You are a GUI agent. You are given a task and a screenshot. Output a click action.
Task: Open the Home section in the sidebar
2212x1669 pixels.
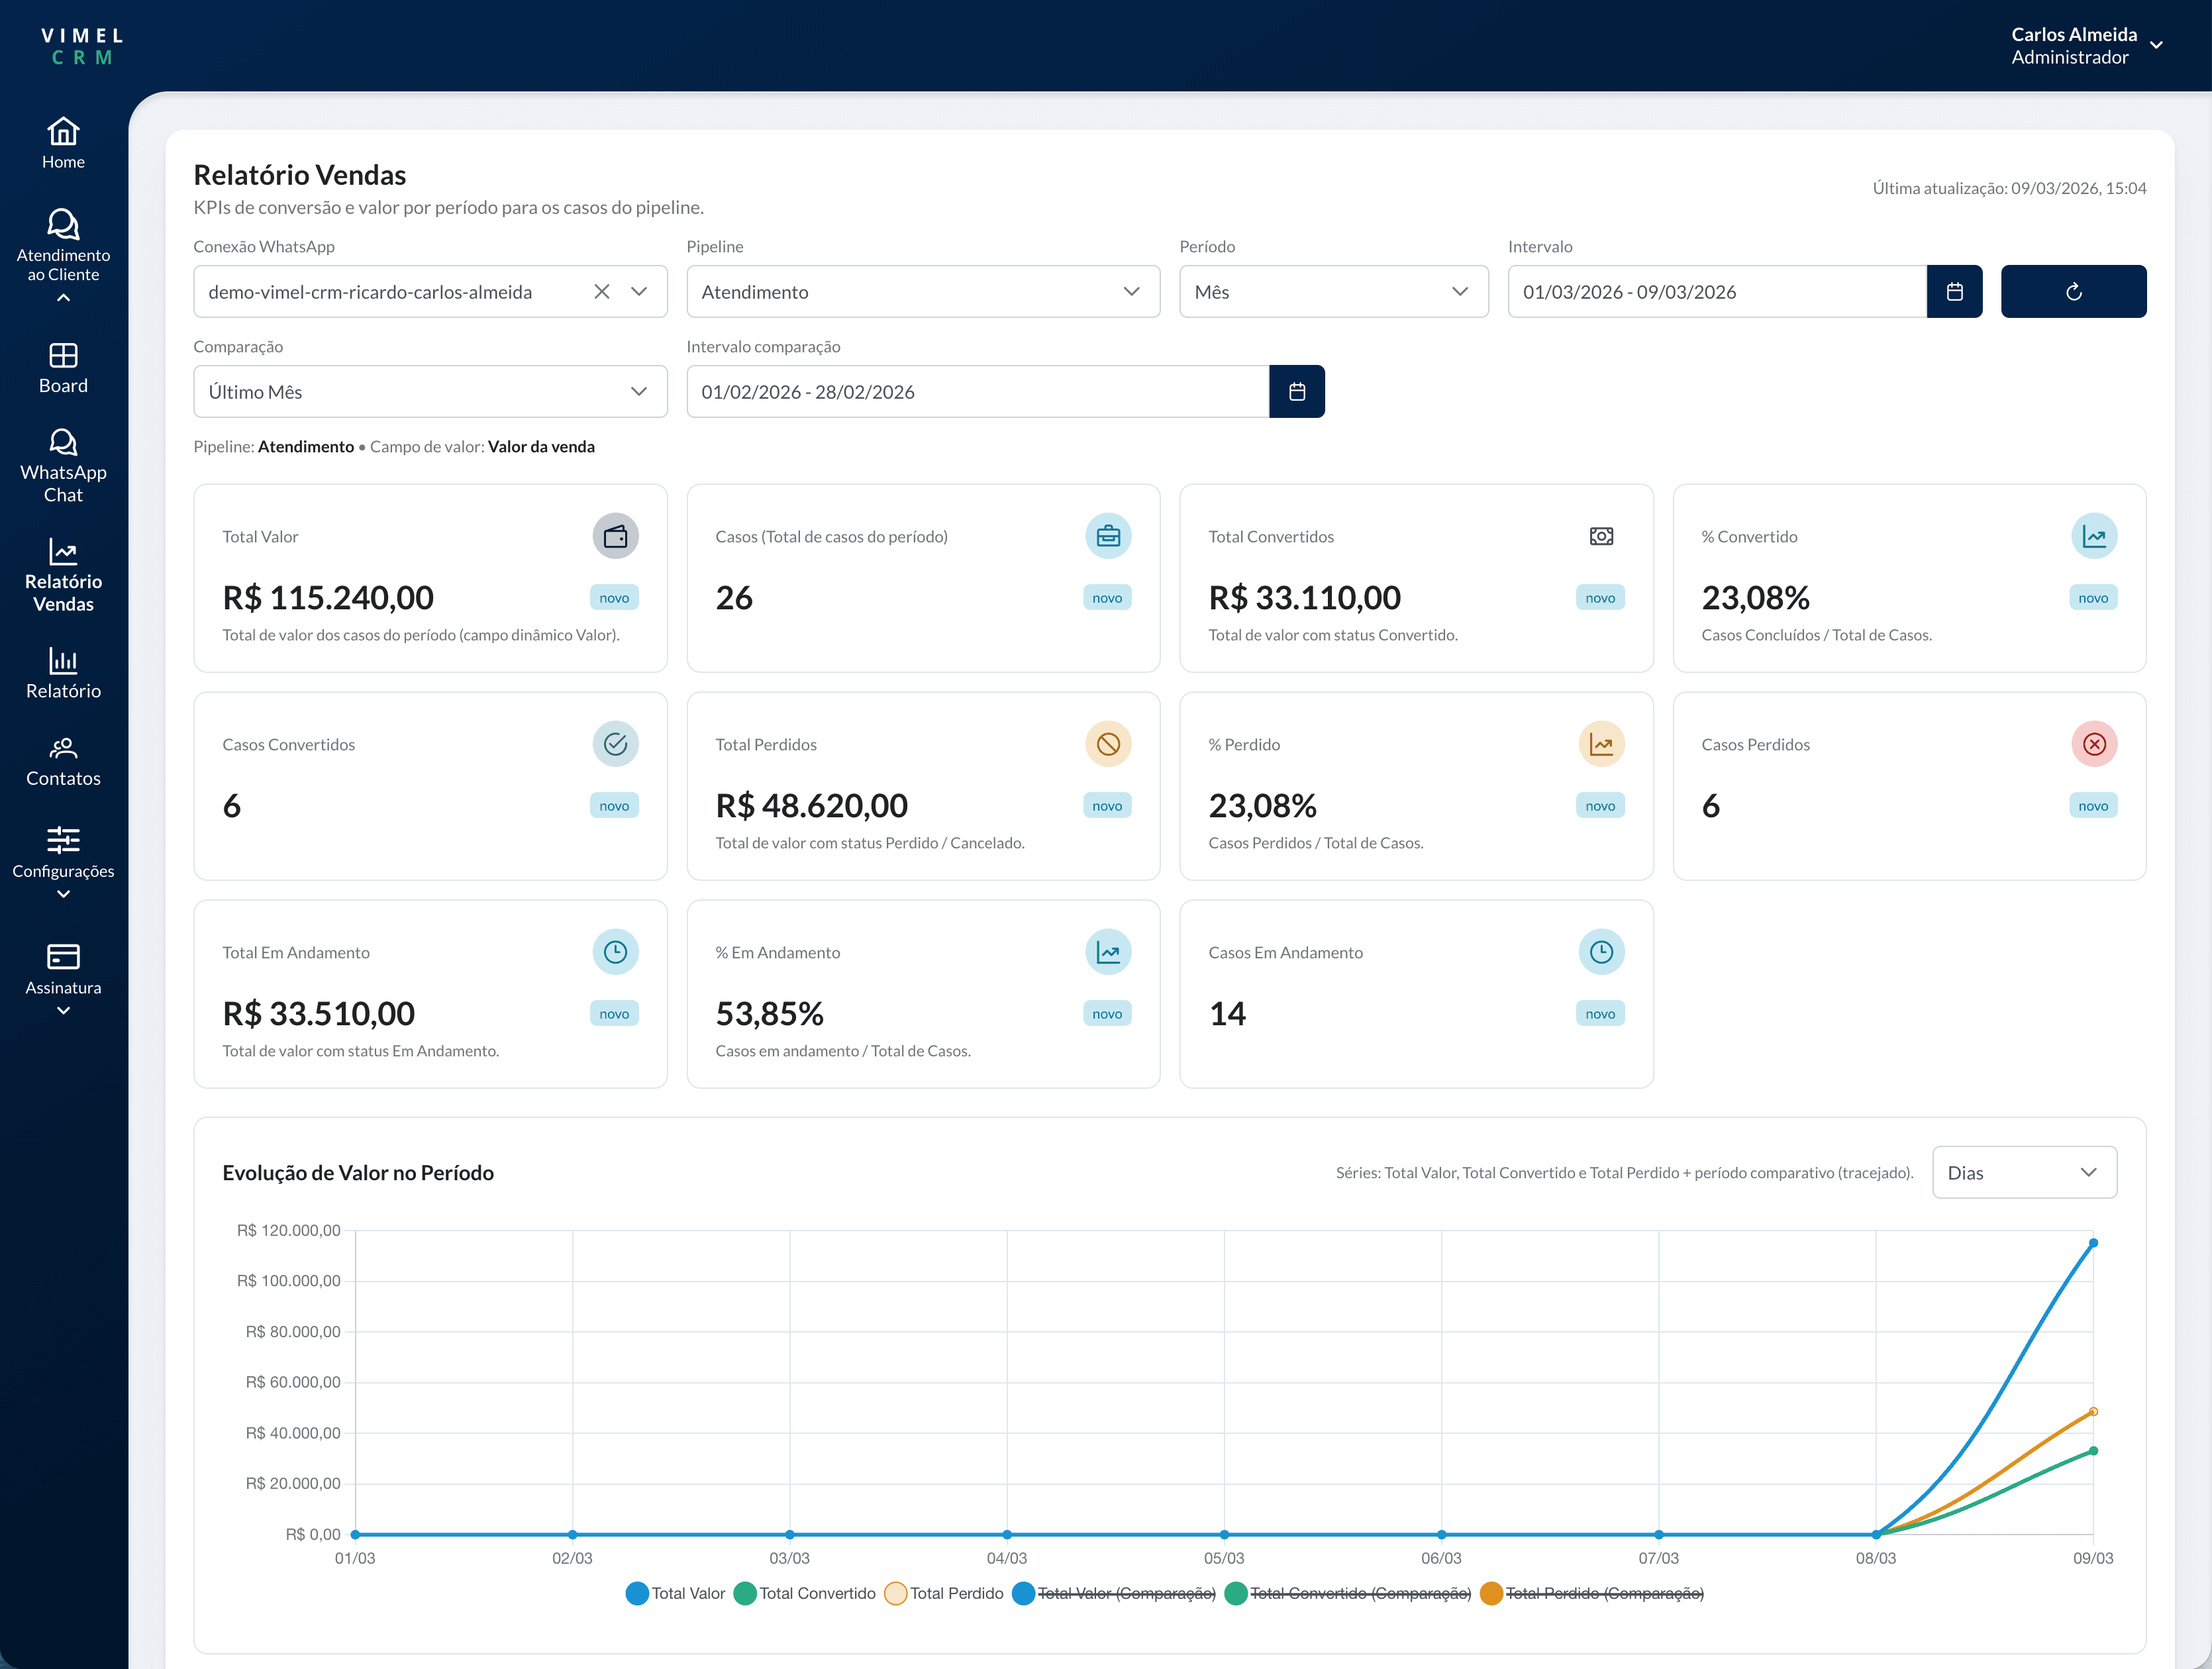click(x=63, y=143)
